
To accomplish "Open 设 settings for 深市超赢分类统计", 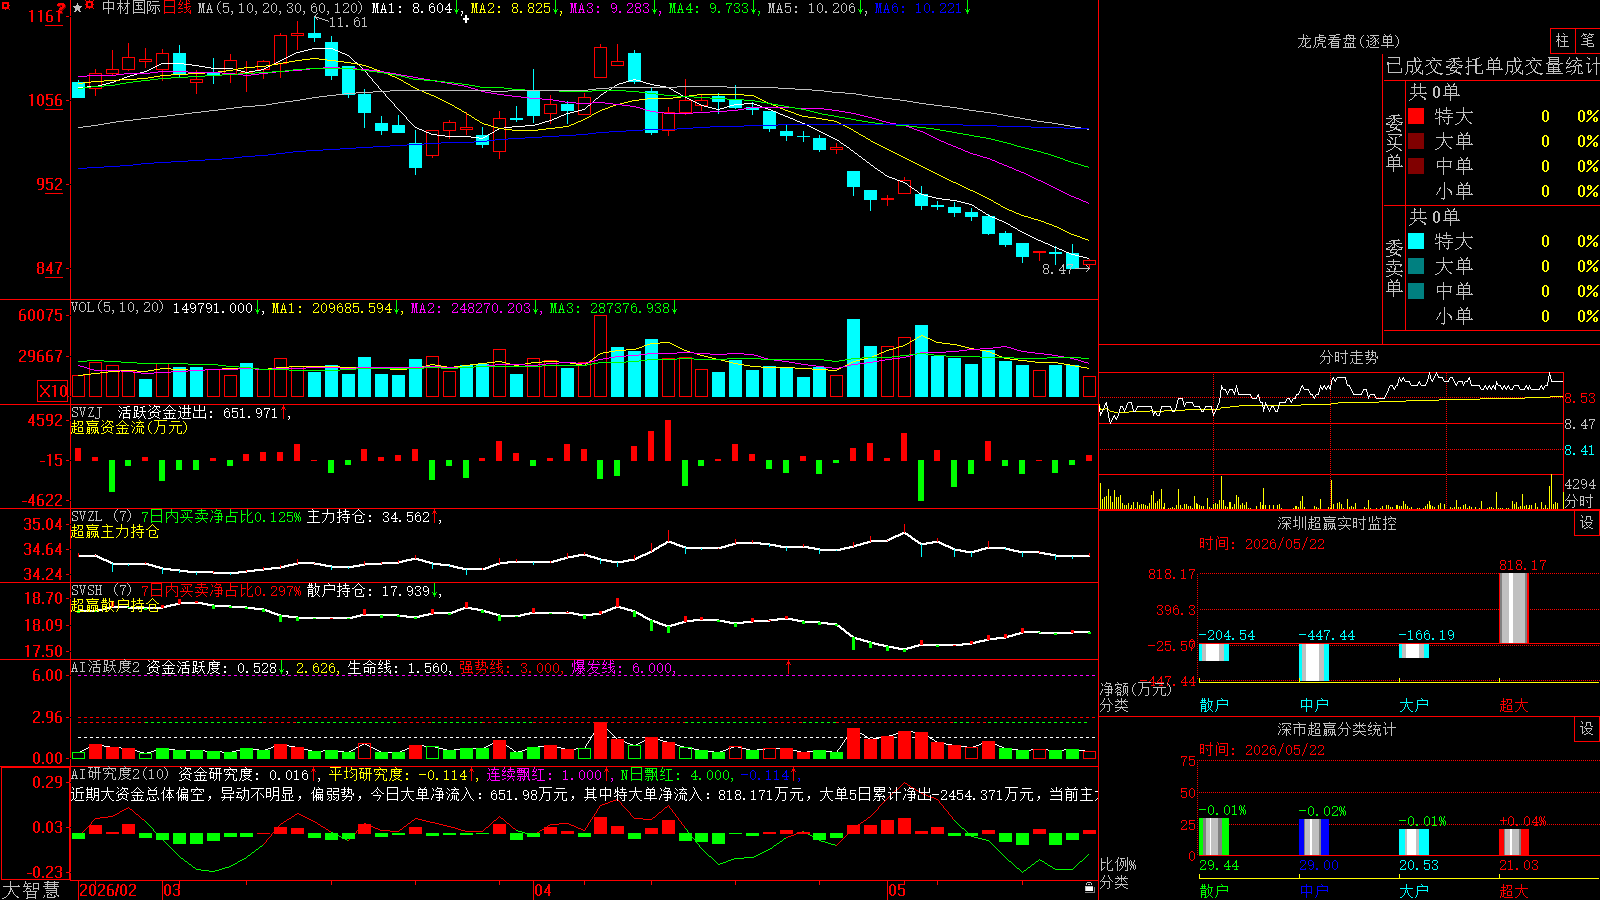I will coord(1586,729).
